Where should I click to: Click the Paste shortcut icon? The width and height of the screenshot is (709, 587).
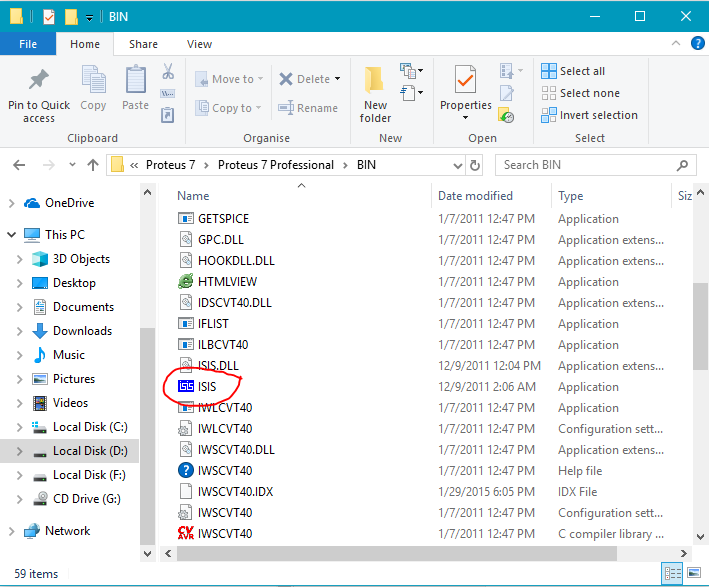point(168,114)
